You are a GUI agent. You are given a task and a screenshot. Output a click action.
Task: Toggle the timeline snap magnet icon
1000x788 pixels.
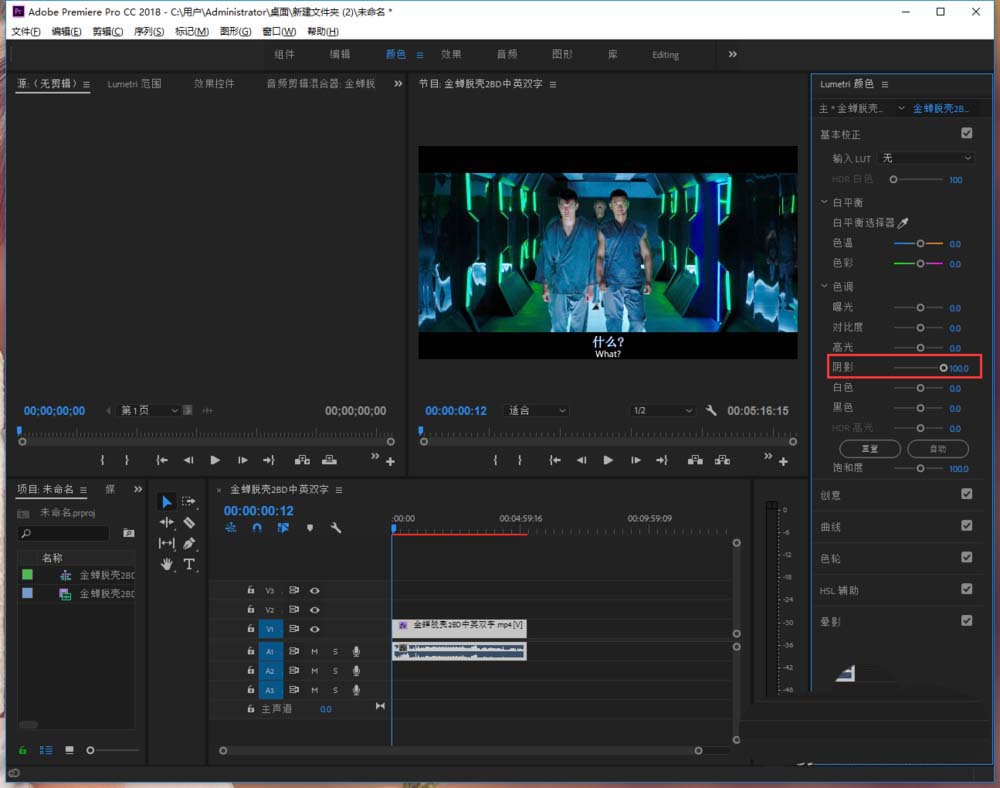pos(257,527)
